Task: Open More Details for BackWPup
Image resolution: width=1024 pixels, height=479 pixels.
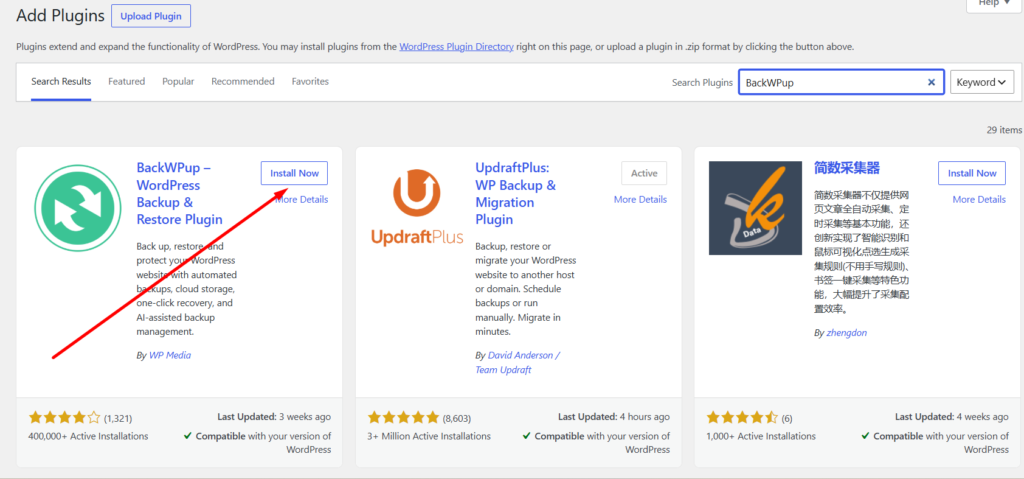Action: coord(302,199)
